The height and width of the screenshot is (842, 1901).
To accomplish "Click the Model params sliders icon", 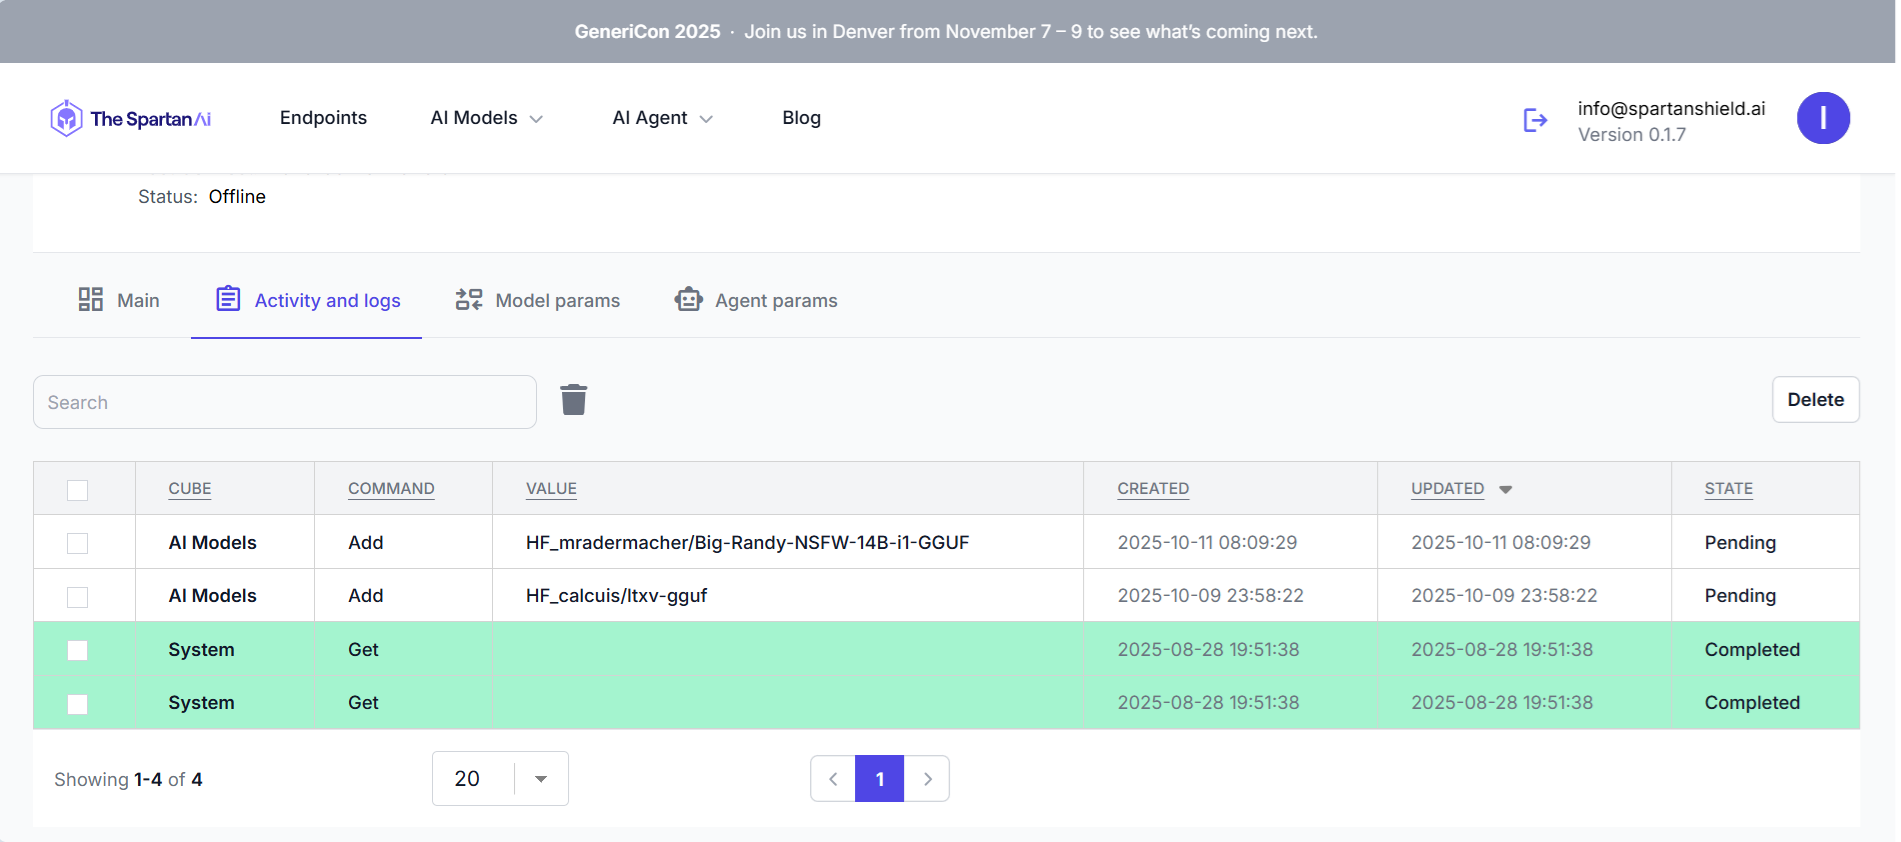I will [469, 299].
